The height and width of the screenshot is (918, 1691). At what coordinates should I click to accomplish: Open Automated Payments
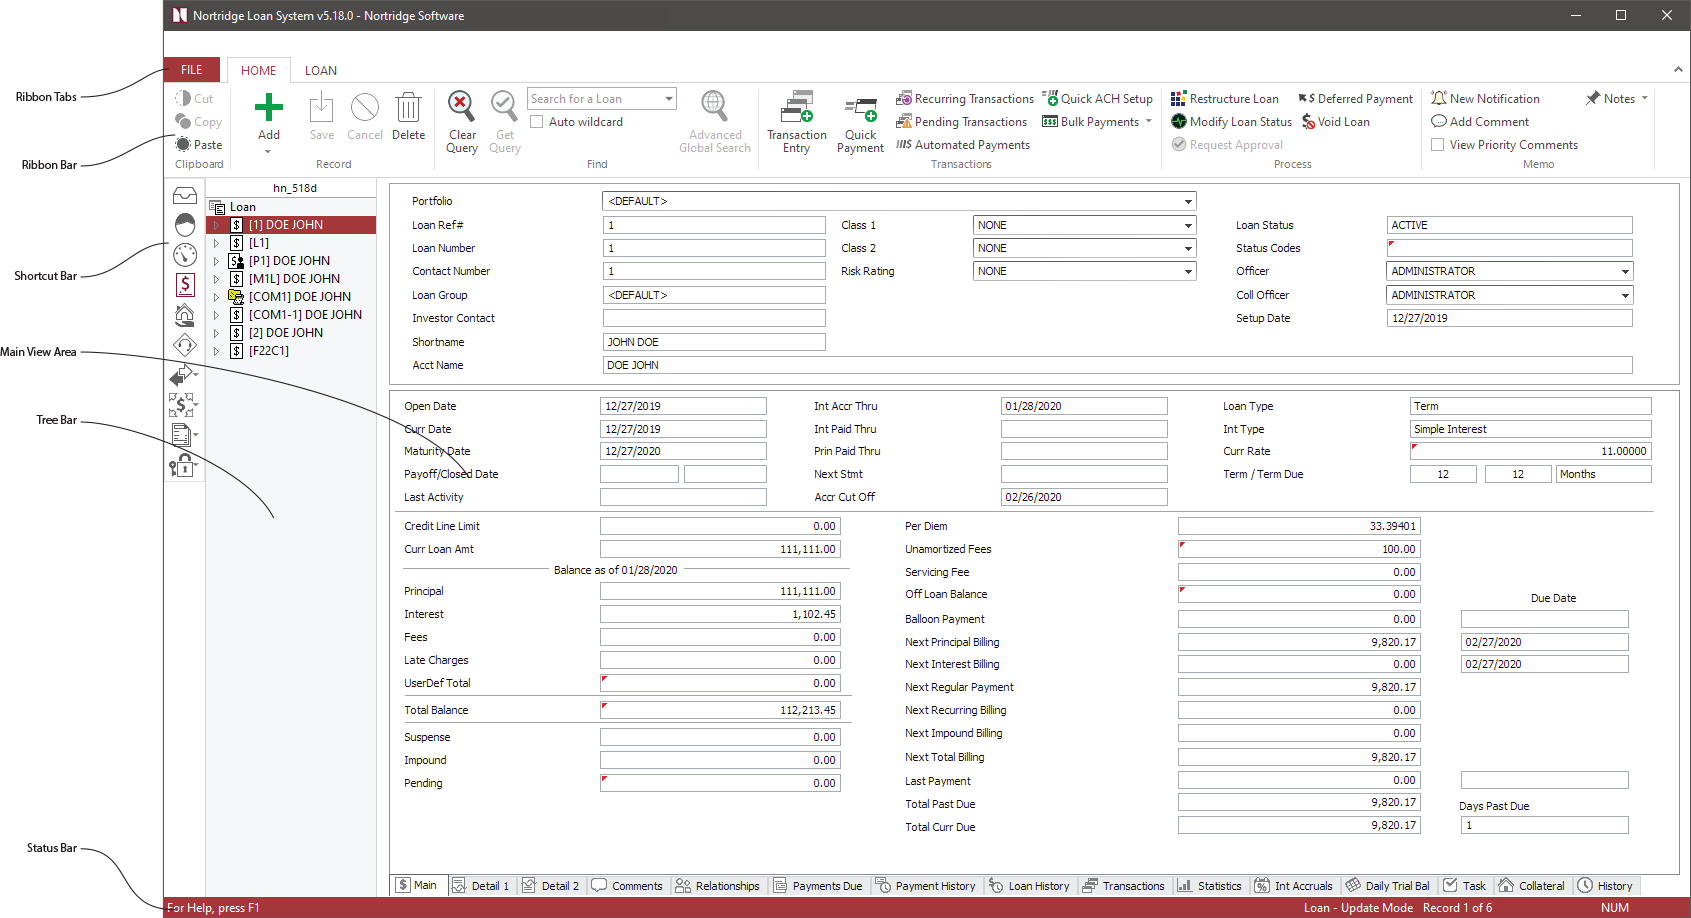(x=962, y=145)
